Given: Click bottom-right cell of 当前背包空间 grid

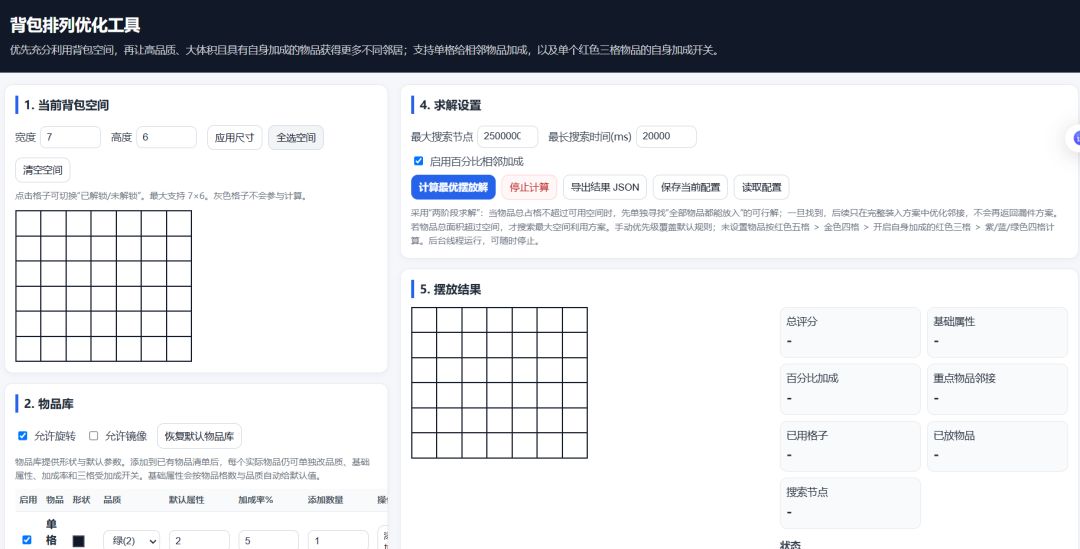Looking at the screenshot, I should tap(179, 349).
